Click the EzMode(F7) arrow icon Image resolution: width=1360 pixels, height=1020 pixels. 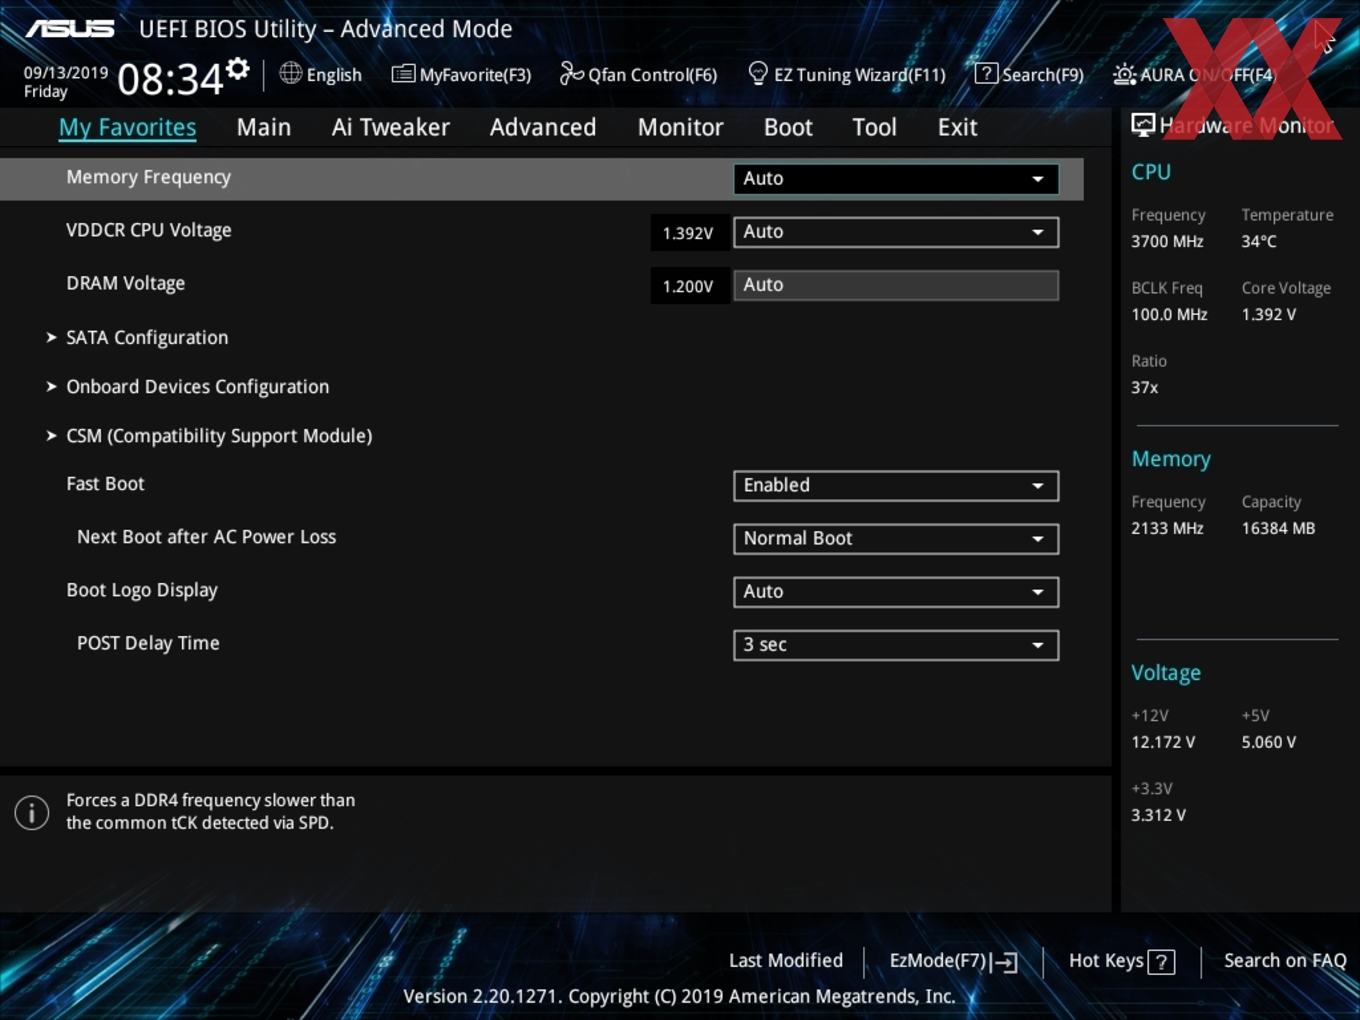click(1004, 962)
